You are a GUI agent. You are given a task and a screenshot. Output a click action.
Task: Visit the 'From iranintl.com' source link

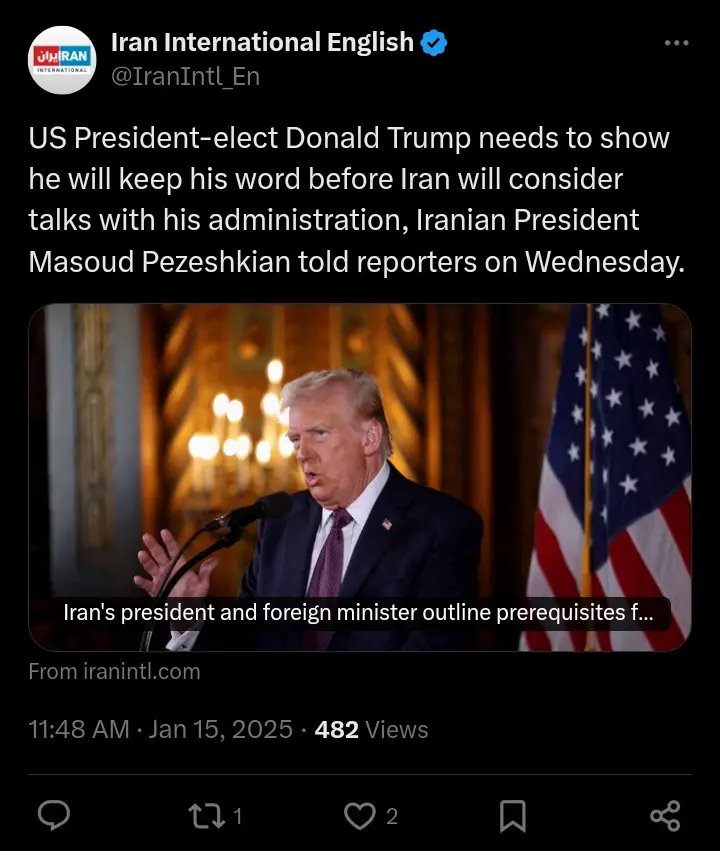click(114, 672)
